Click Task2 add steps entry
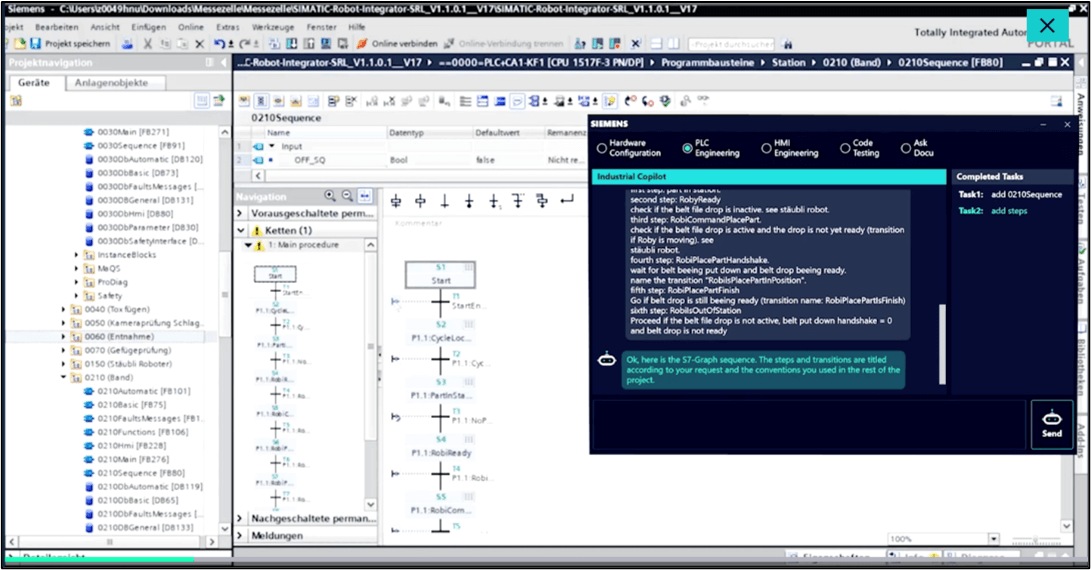This screenshot has width=1091, height=570. pos(993,211)
